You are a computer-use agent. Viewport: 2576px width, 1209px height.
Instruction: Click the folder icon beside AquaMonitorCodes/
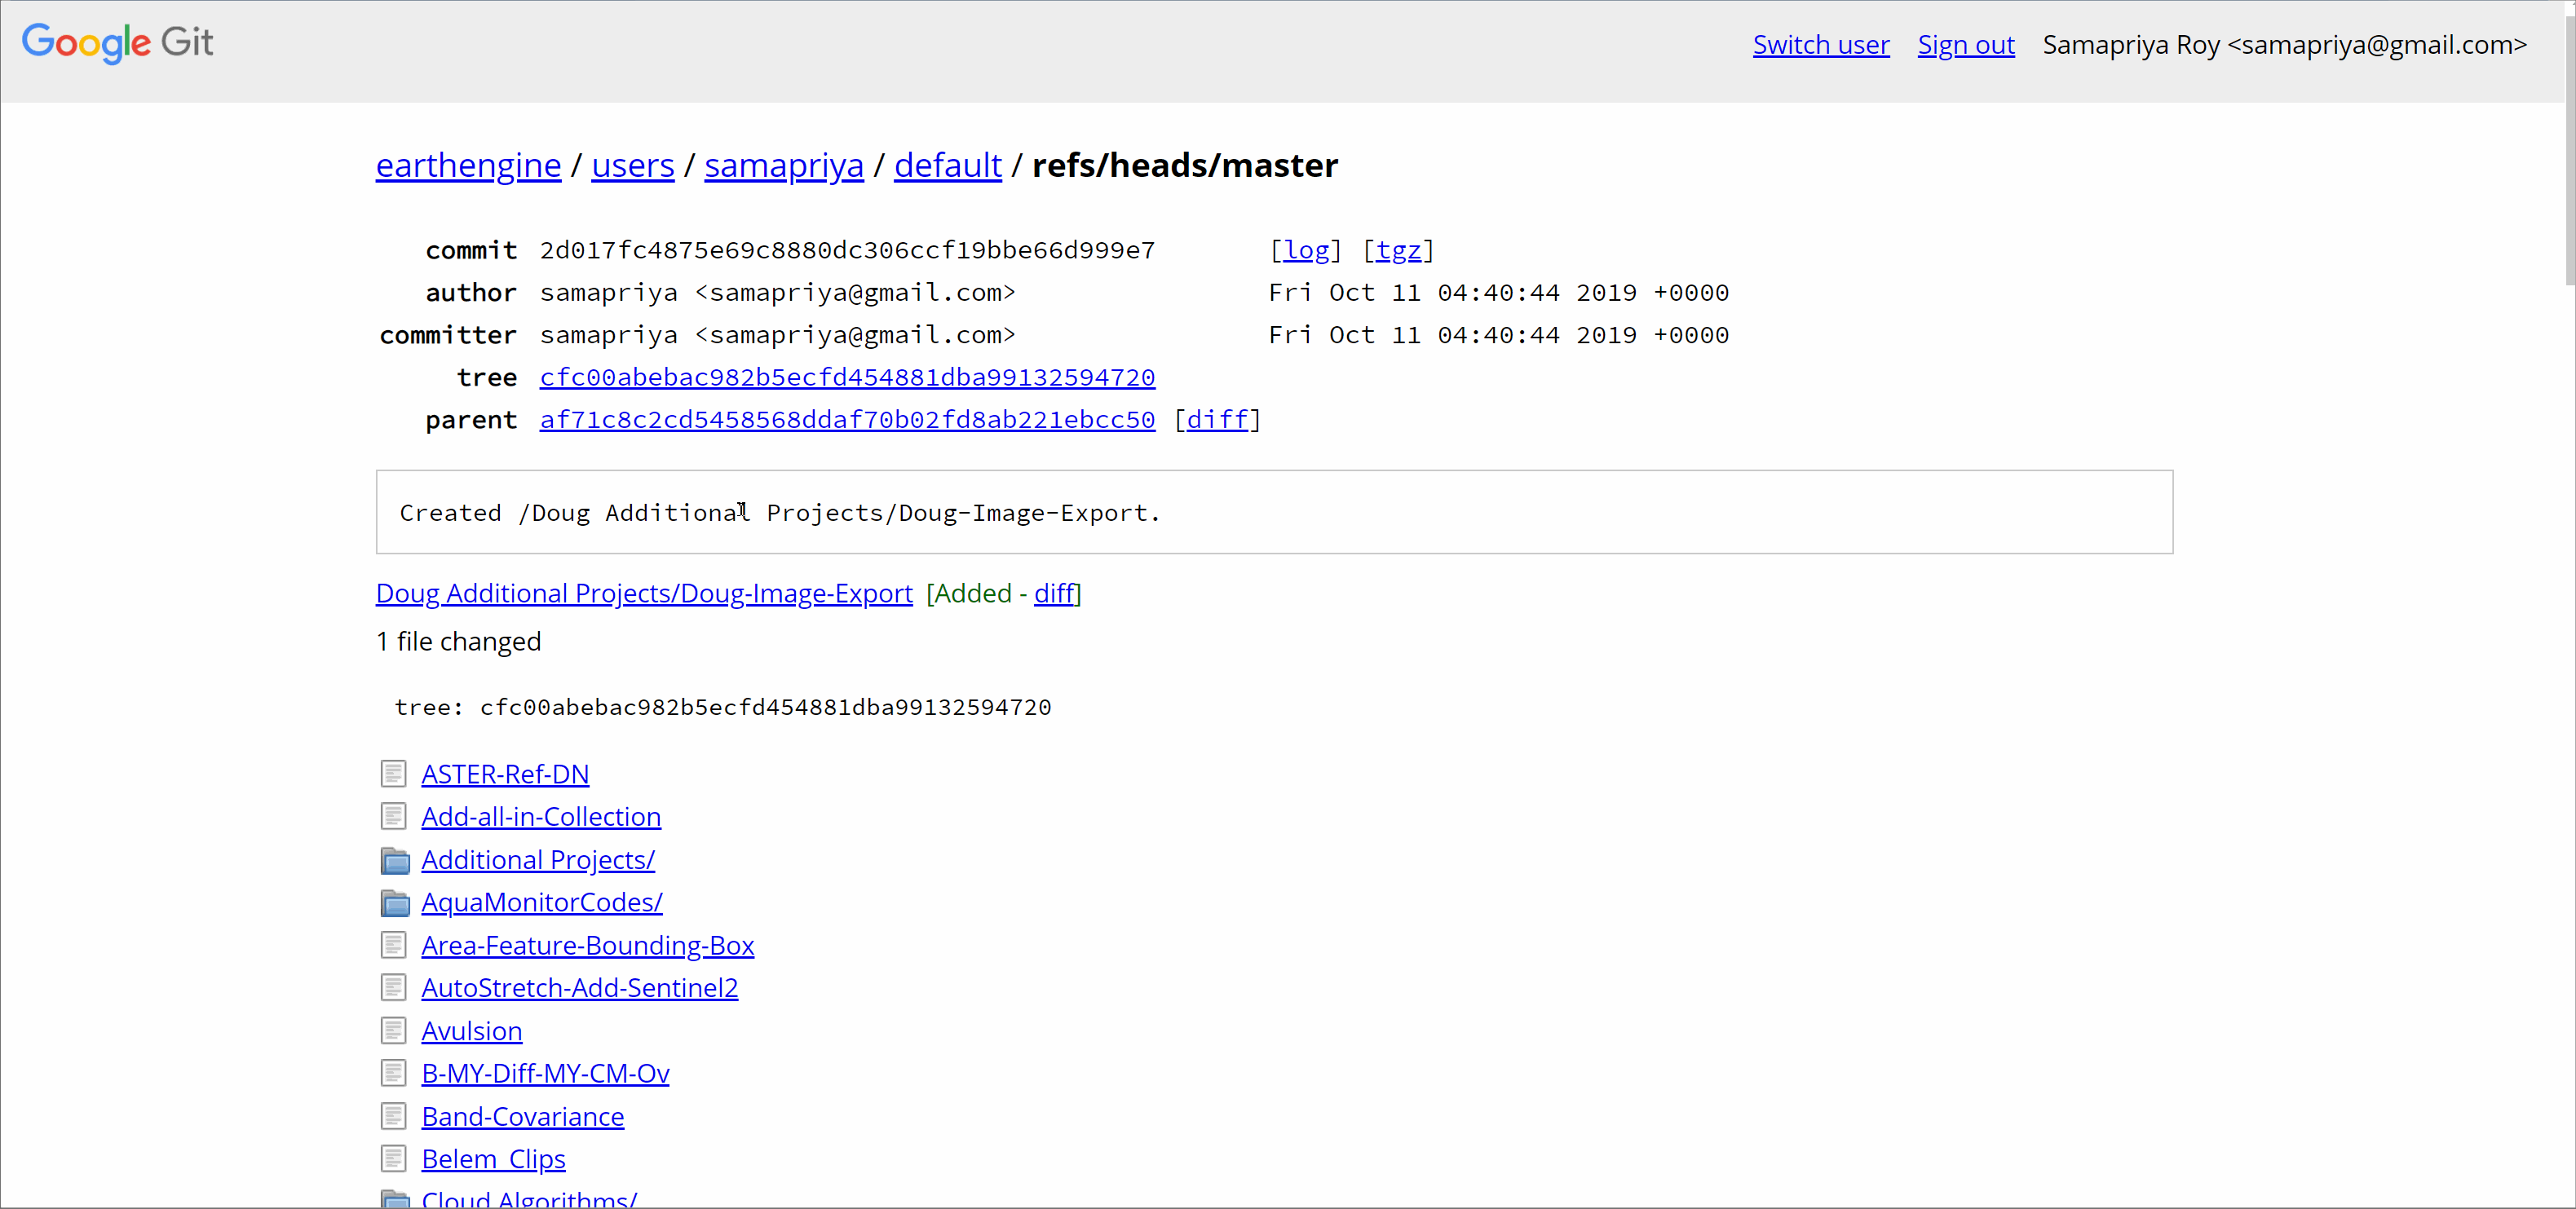[x=395, y=903]
